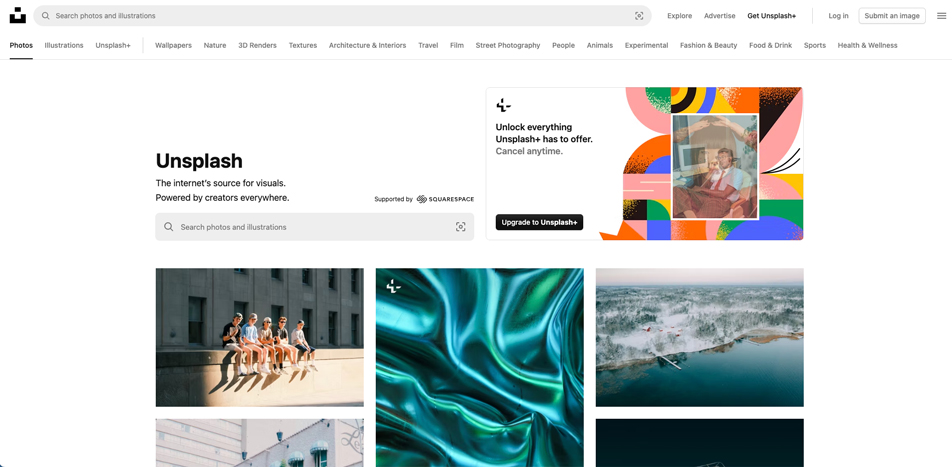
Task: Click magnifier icon in hero search box
Action: tap(169, 227)
